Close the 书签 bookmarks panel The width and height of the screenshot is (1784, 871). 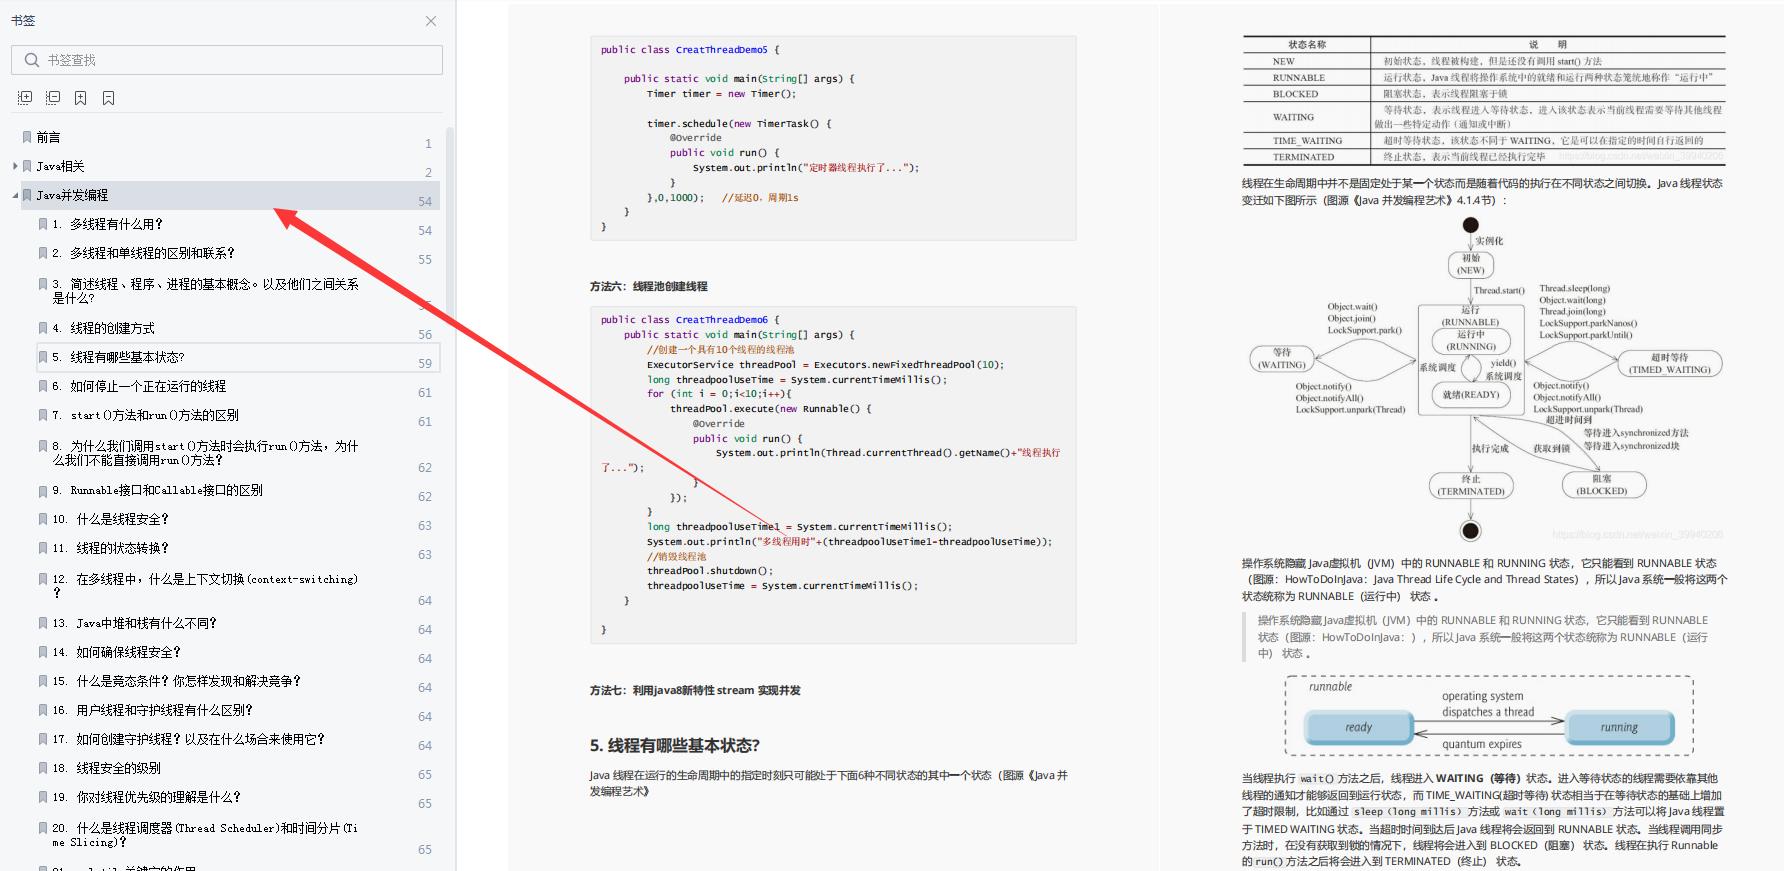tap(430, 21)
